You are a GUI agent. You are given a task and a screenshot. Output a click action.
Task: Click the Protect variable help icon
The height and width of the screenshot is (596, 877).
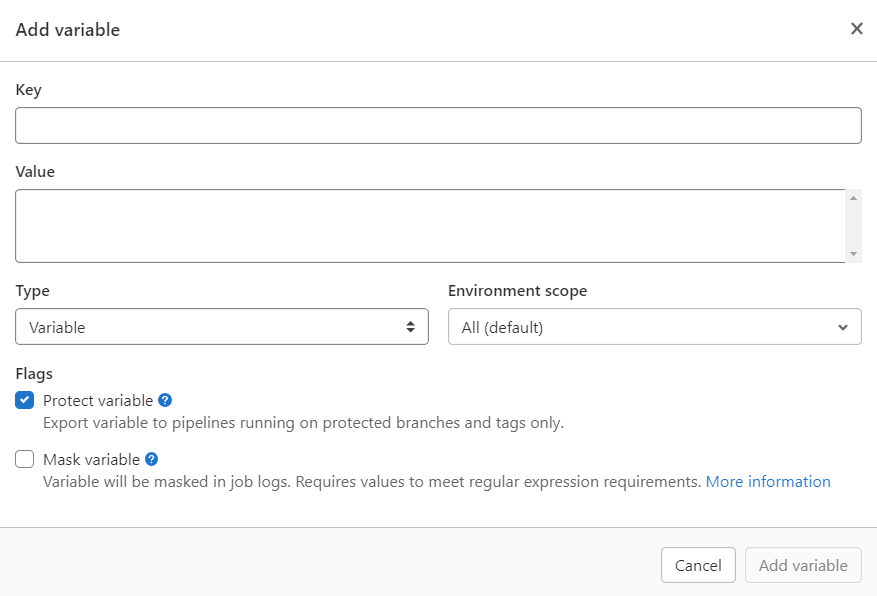click(x=166, y=400)
